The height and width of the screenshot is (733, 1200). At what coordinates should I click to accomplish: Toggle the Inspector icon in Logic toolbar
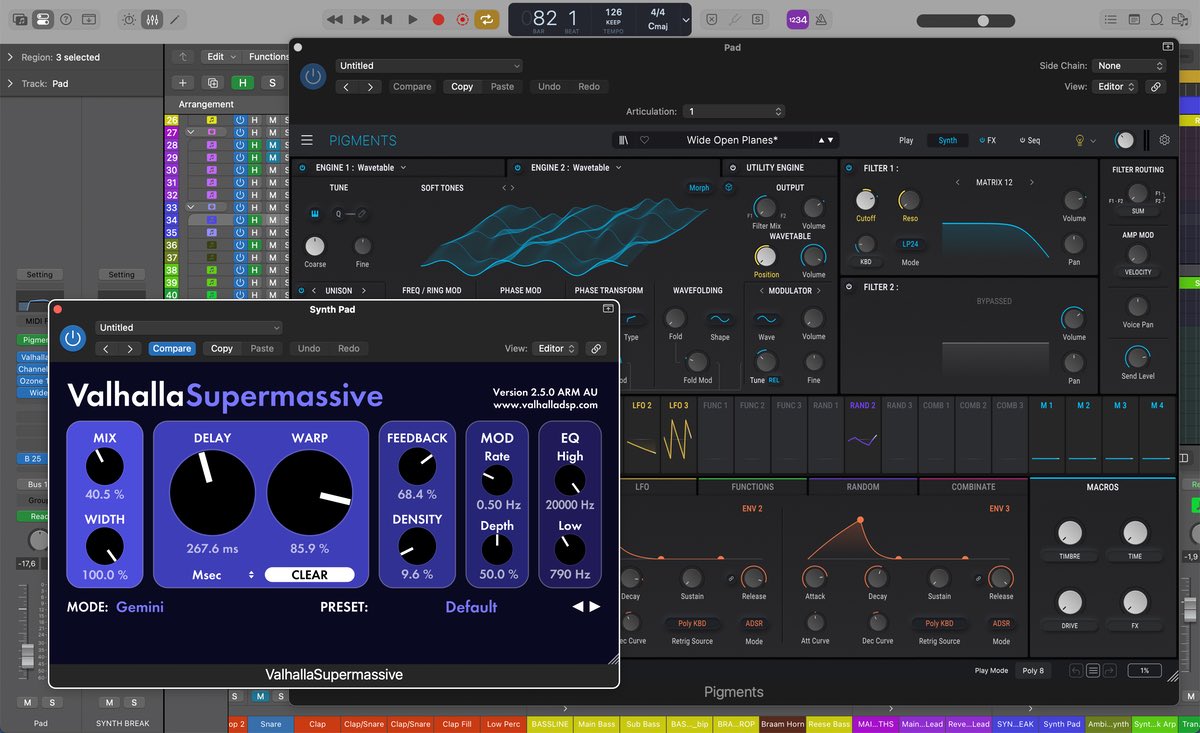42,19
